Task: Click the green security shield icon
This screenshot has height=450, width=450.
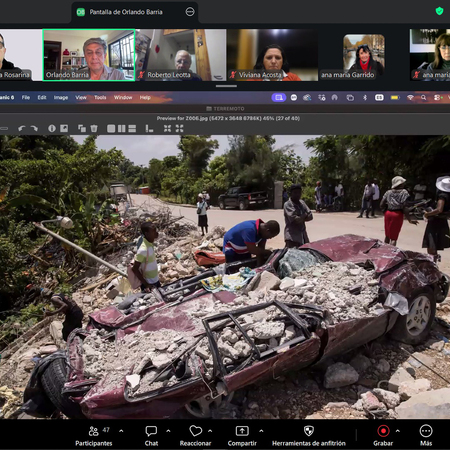Action: [x=439, y=11]
